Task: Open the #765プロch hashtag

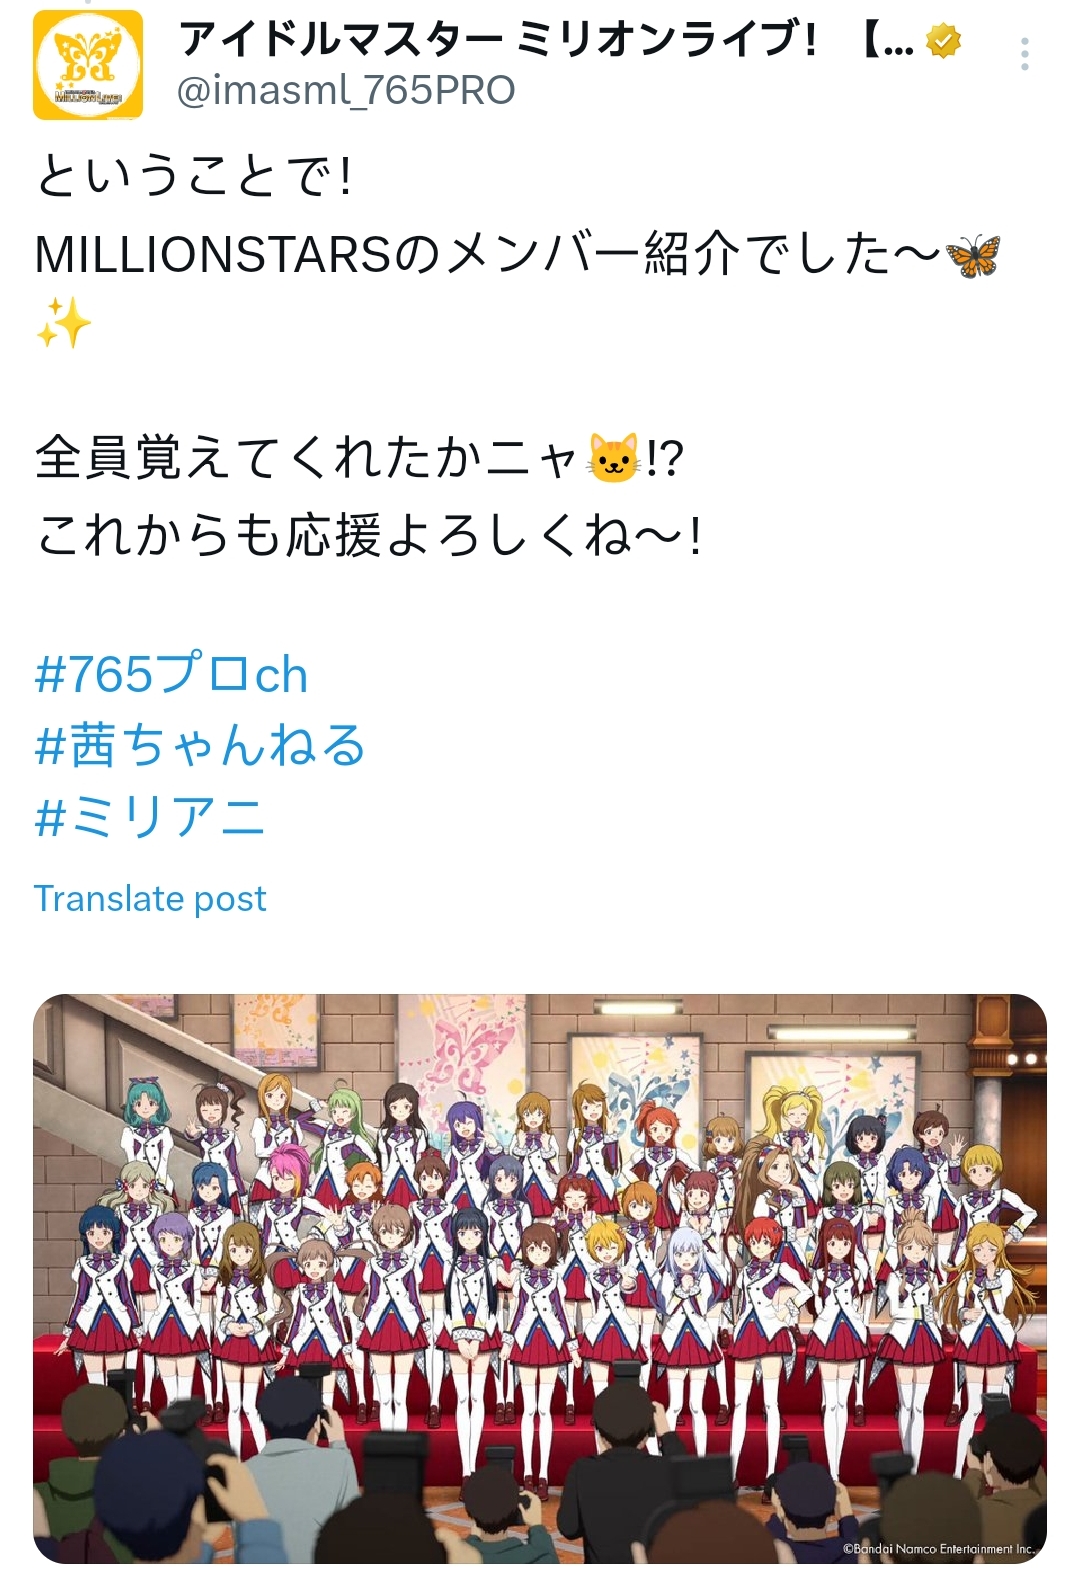Action: pos(171,674)
